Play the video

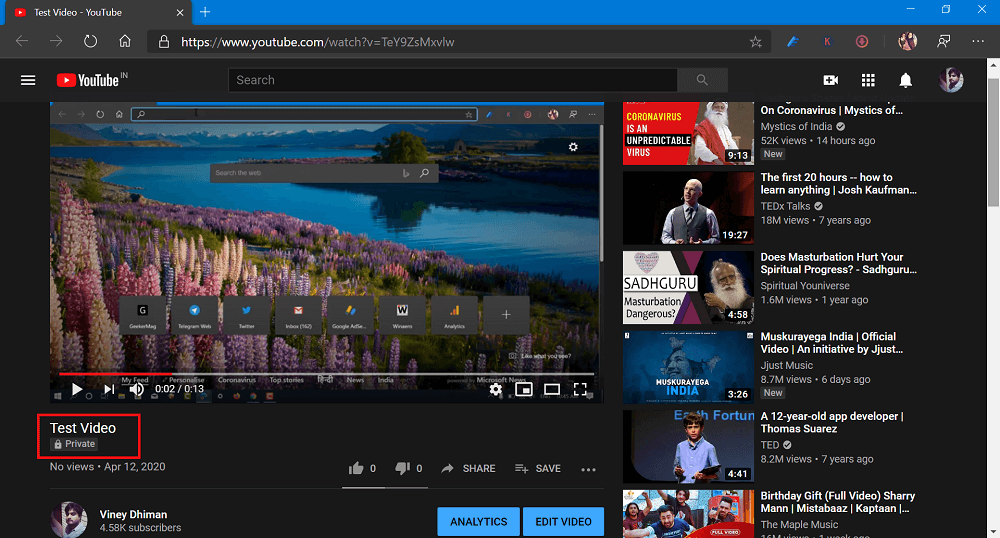(x=77, y=389)
